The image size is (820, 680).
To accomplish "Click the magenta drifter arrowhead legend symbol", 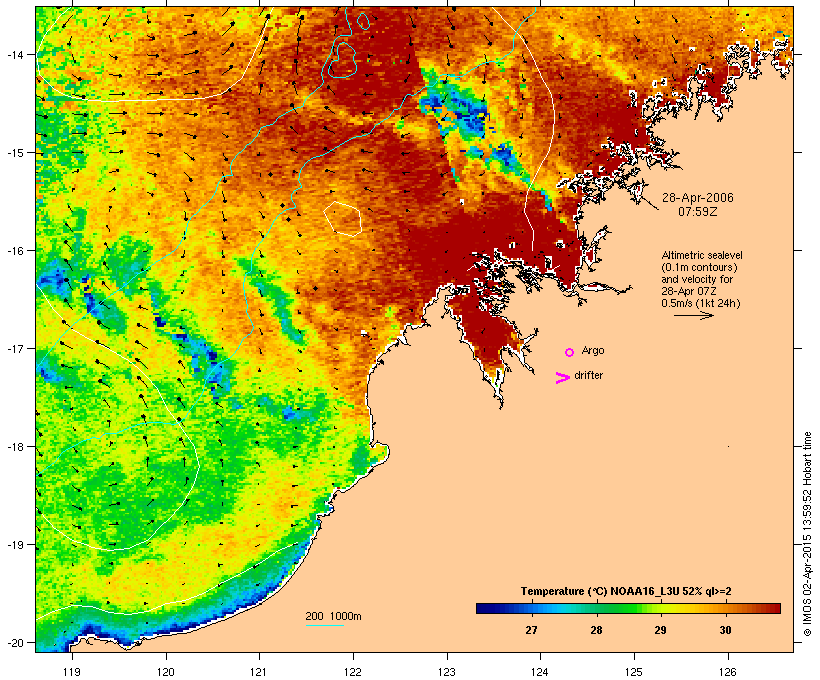I will (562, 378).
